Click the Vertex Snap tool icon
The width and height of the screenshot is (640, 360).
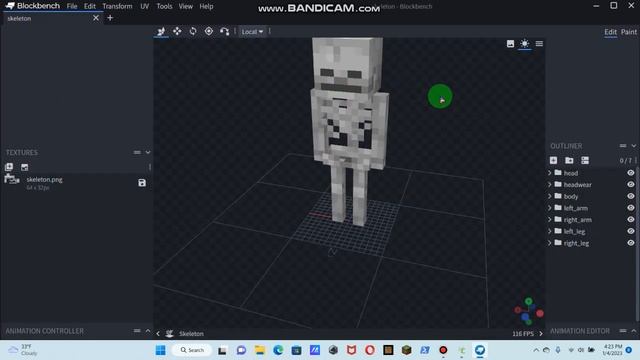224,31
